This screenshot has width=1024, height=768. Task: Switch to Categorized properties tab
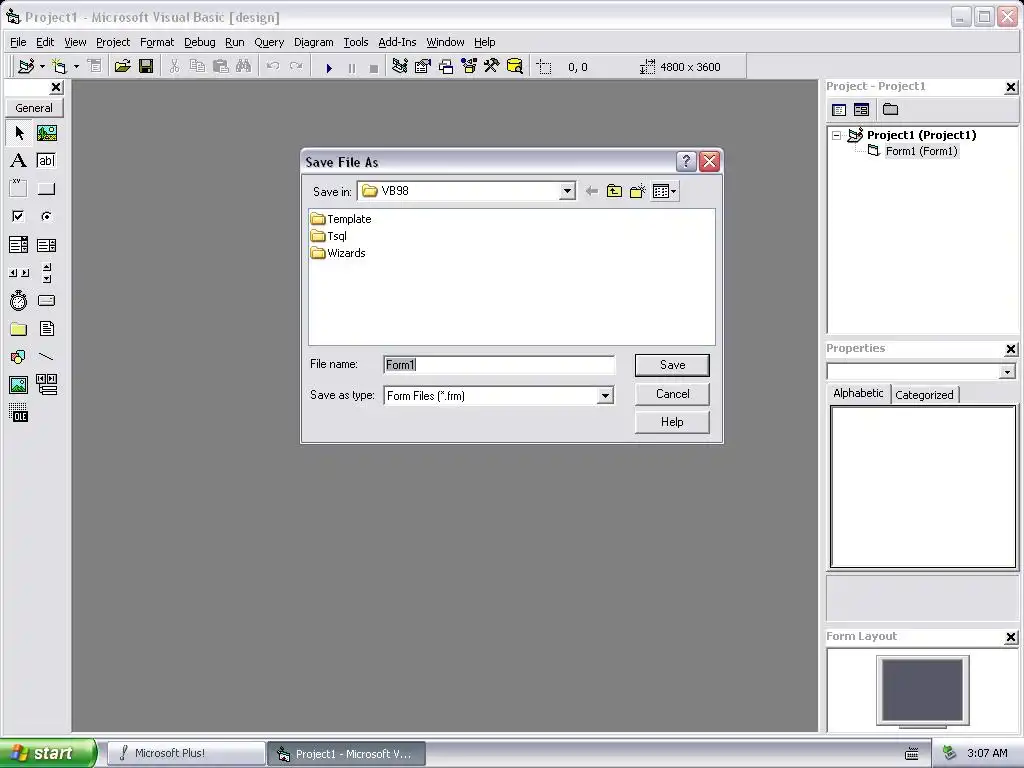tap(924, 395)
